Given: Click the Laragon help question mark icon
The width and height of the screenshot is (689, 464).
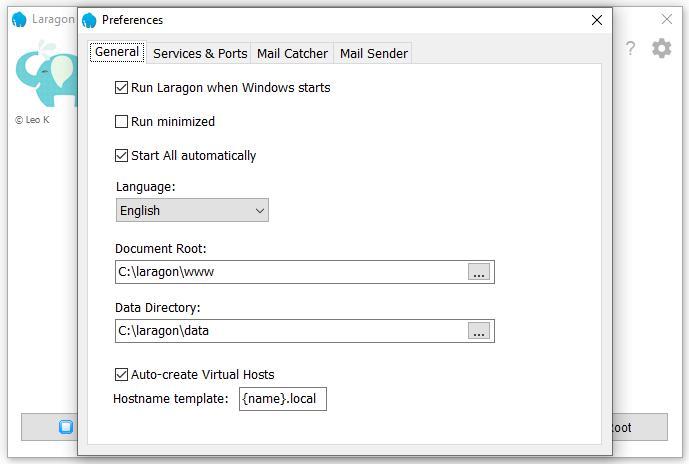Looking at the screenshot, I should (x=630, y=48).
